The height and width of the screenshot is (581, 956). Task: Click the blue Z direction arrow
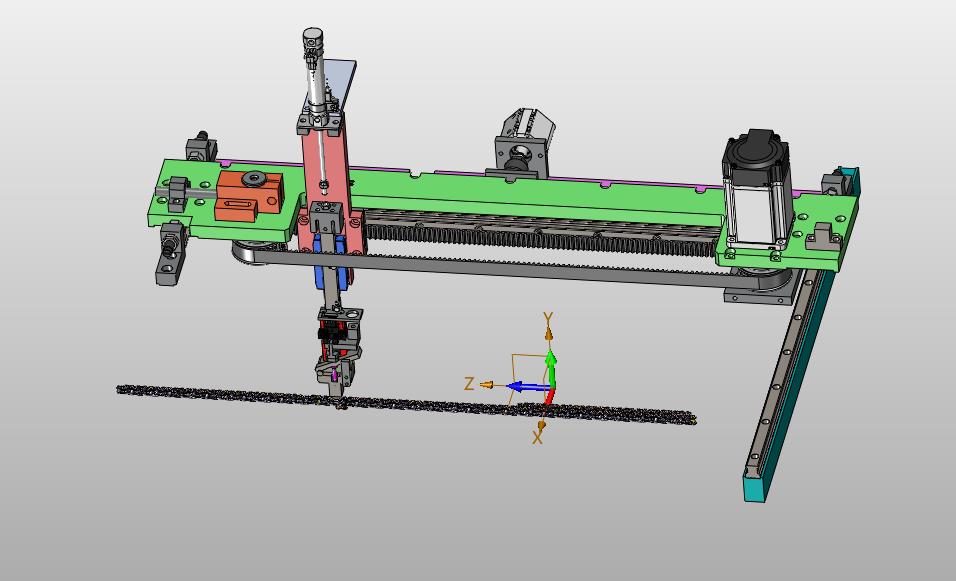[x=529, y=387]
